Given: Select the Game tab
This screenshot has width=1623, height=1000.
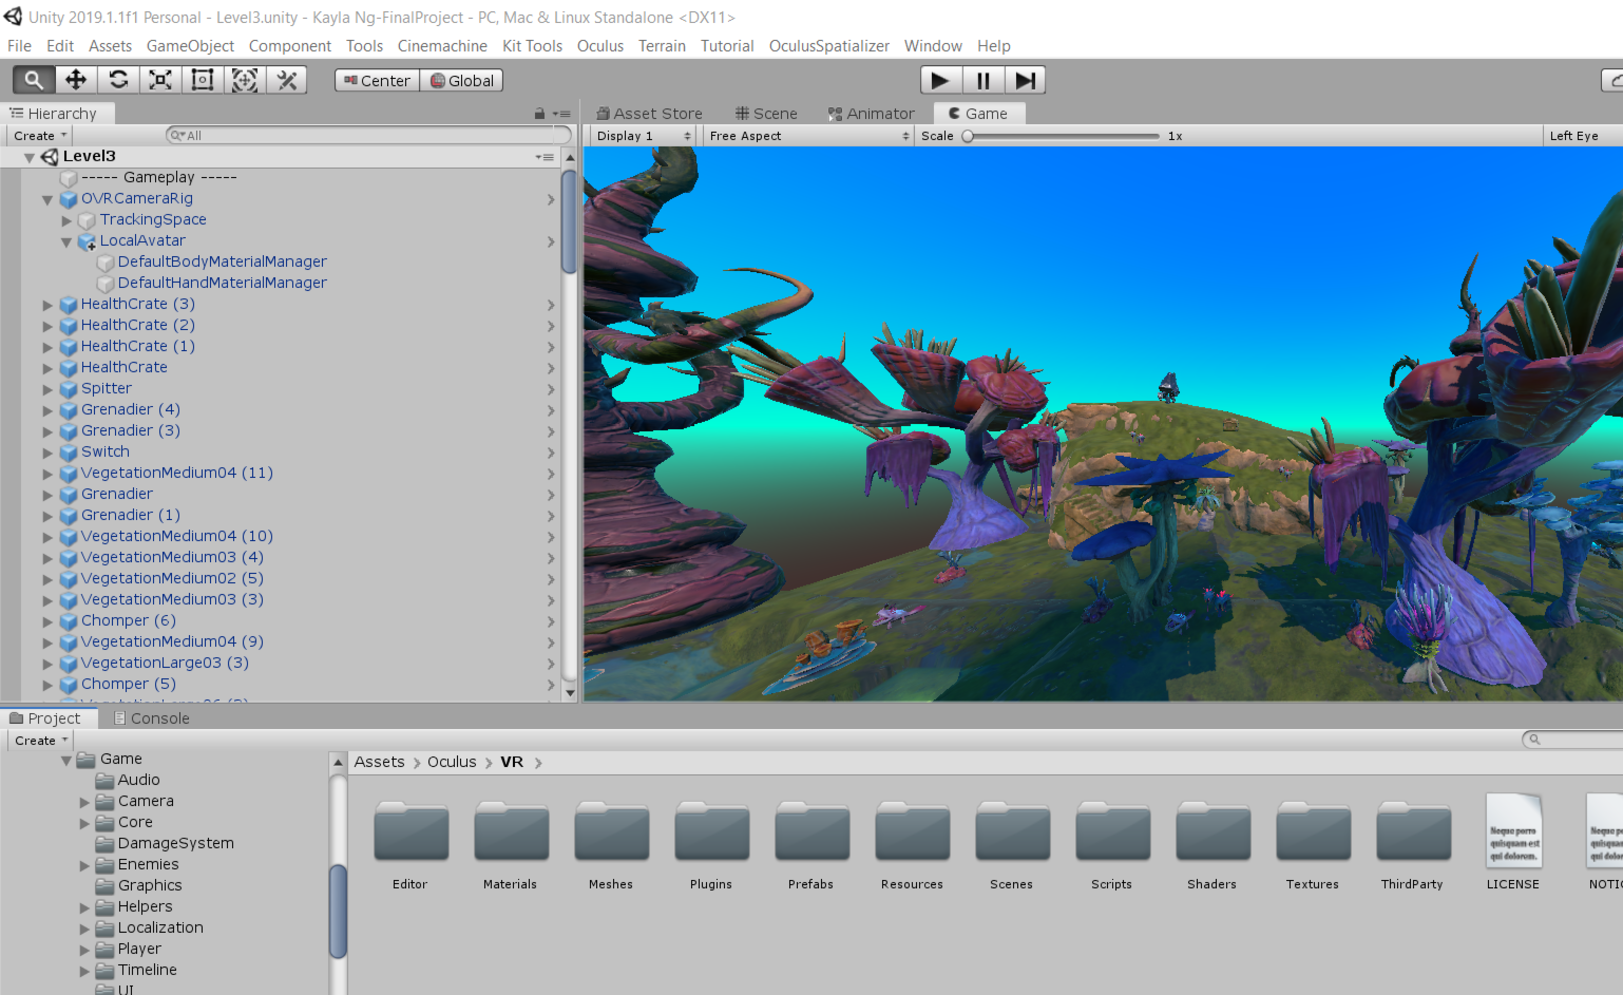Looking at the screenshot, I should coord(977,114).
